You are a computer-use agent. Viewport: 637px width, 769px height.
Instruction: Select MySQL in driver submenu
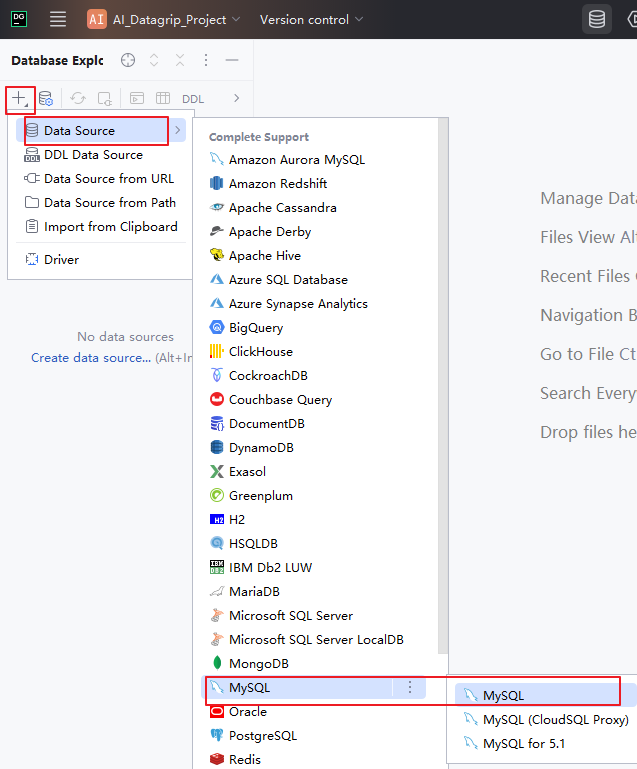tap(546, 695)
